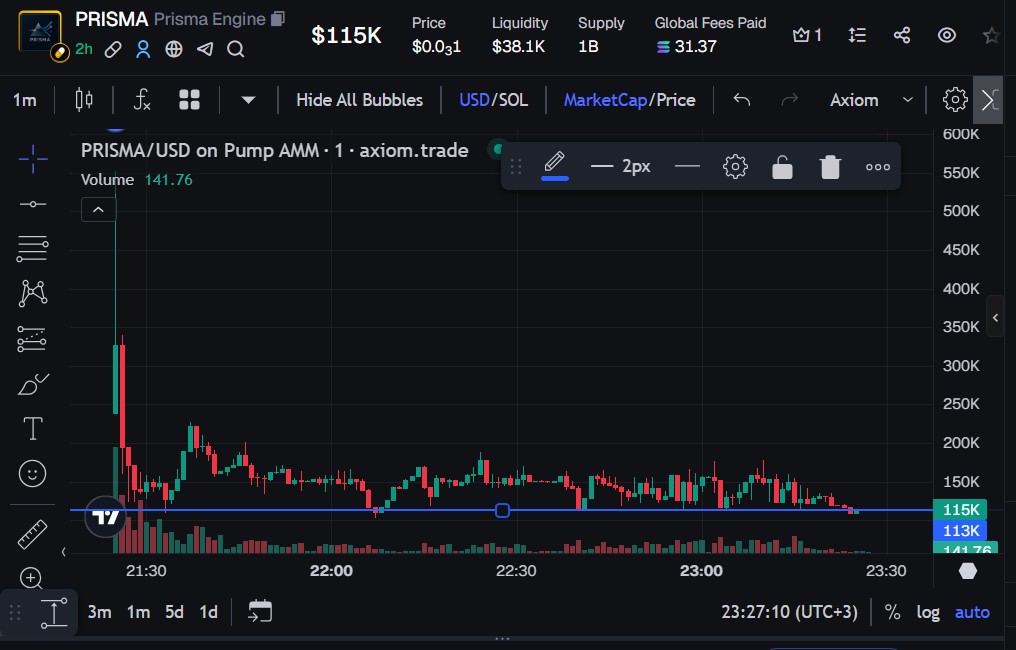Image resolution: width=1016 pixels, height=650 pixels.
Task: Select the 5d time range
Action: pos(174,612)
